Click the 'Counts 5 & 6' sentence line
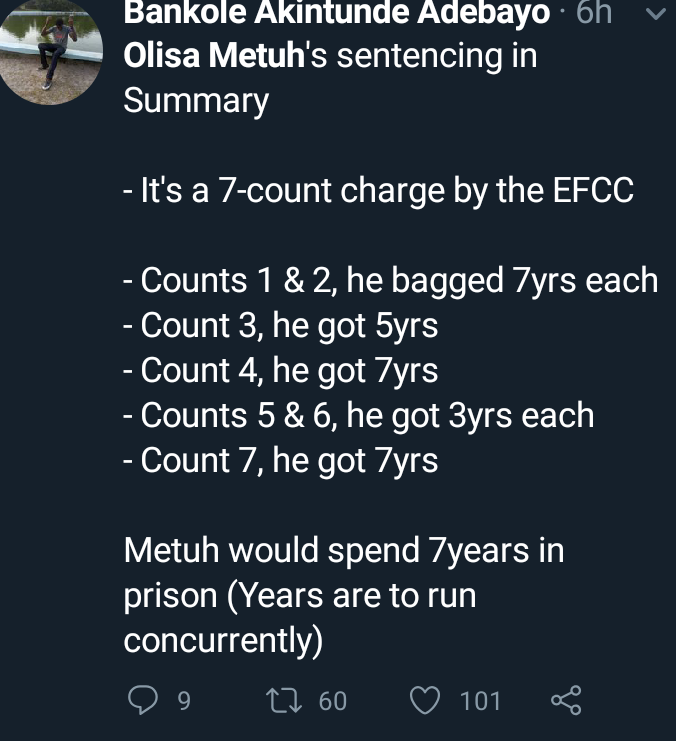 point(359,415)
